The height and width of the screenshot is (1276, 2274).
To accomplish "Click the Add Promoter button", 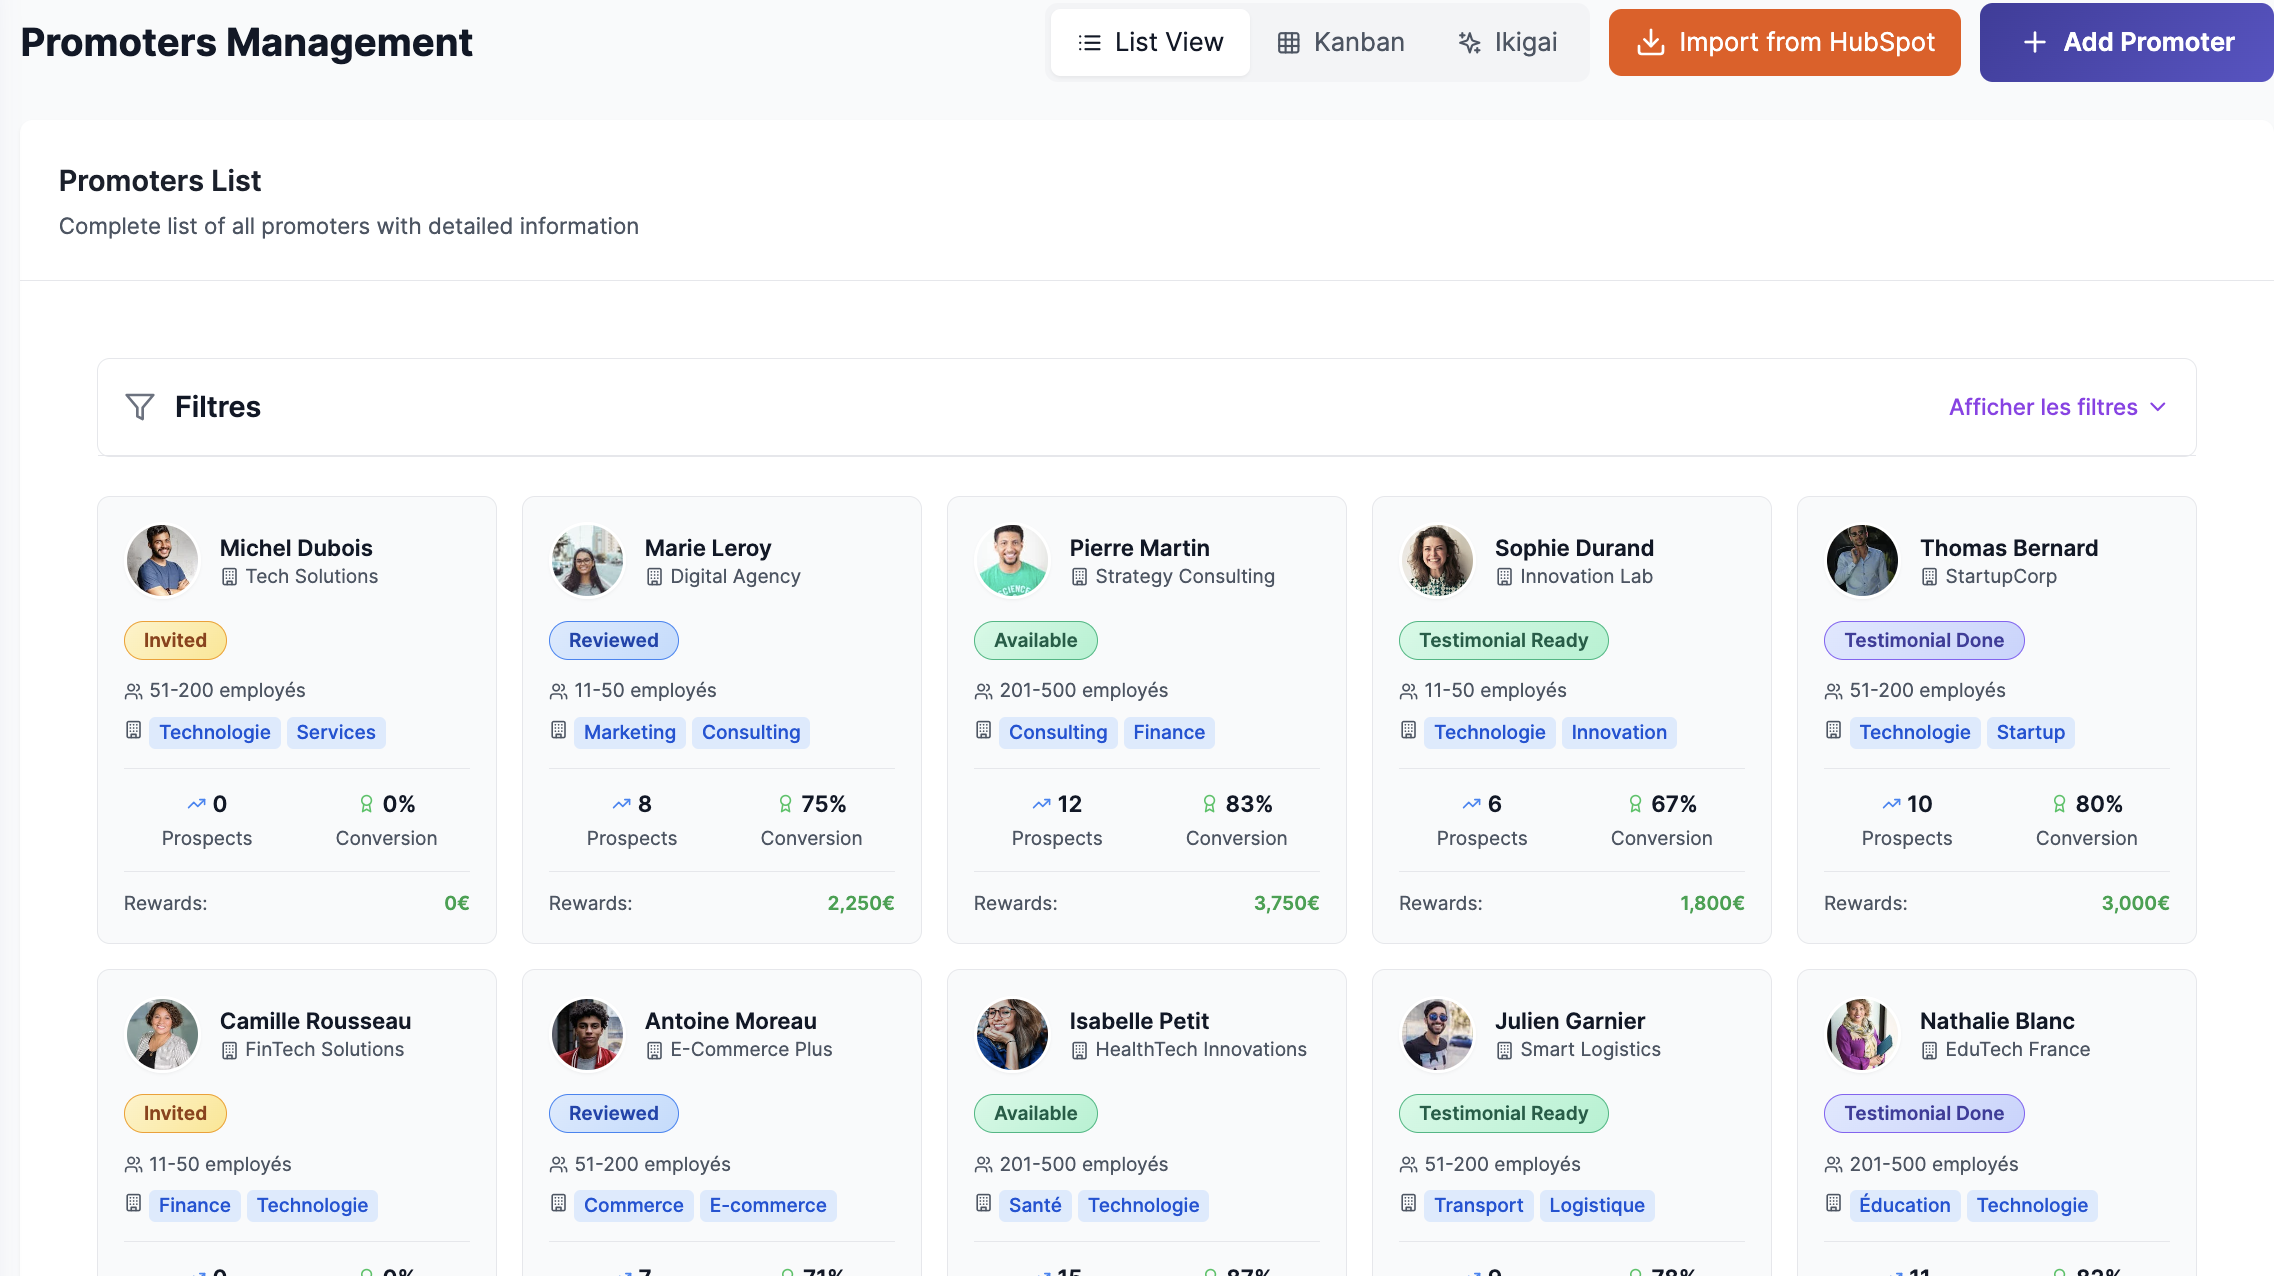I will pos(2127,42).
